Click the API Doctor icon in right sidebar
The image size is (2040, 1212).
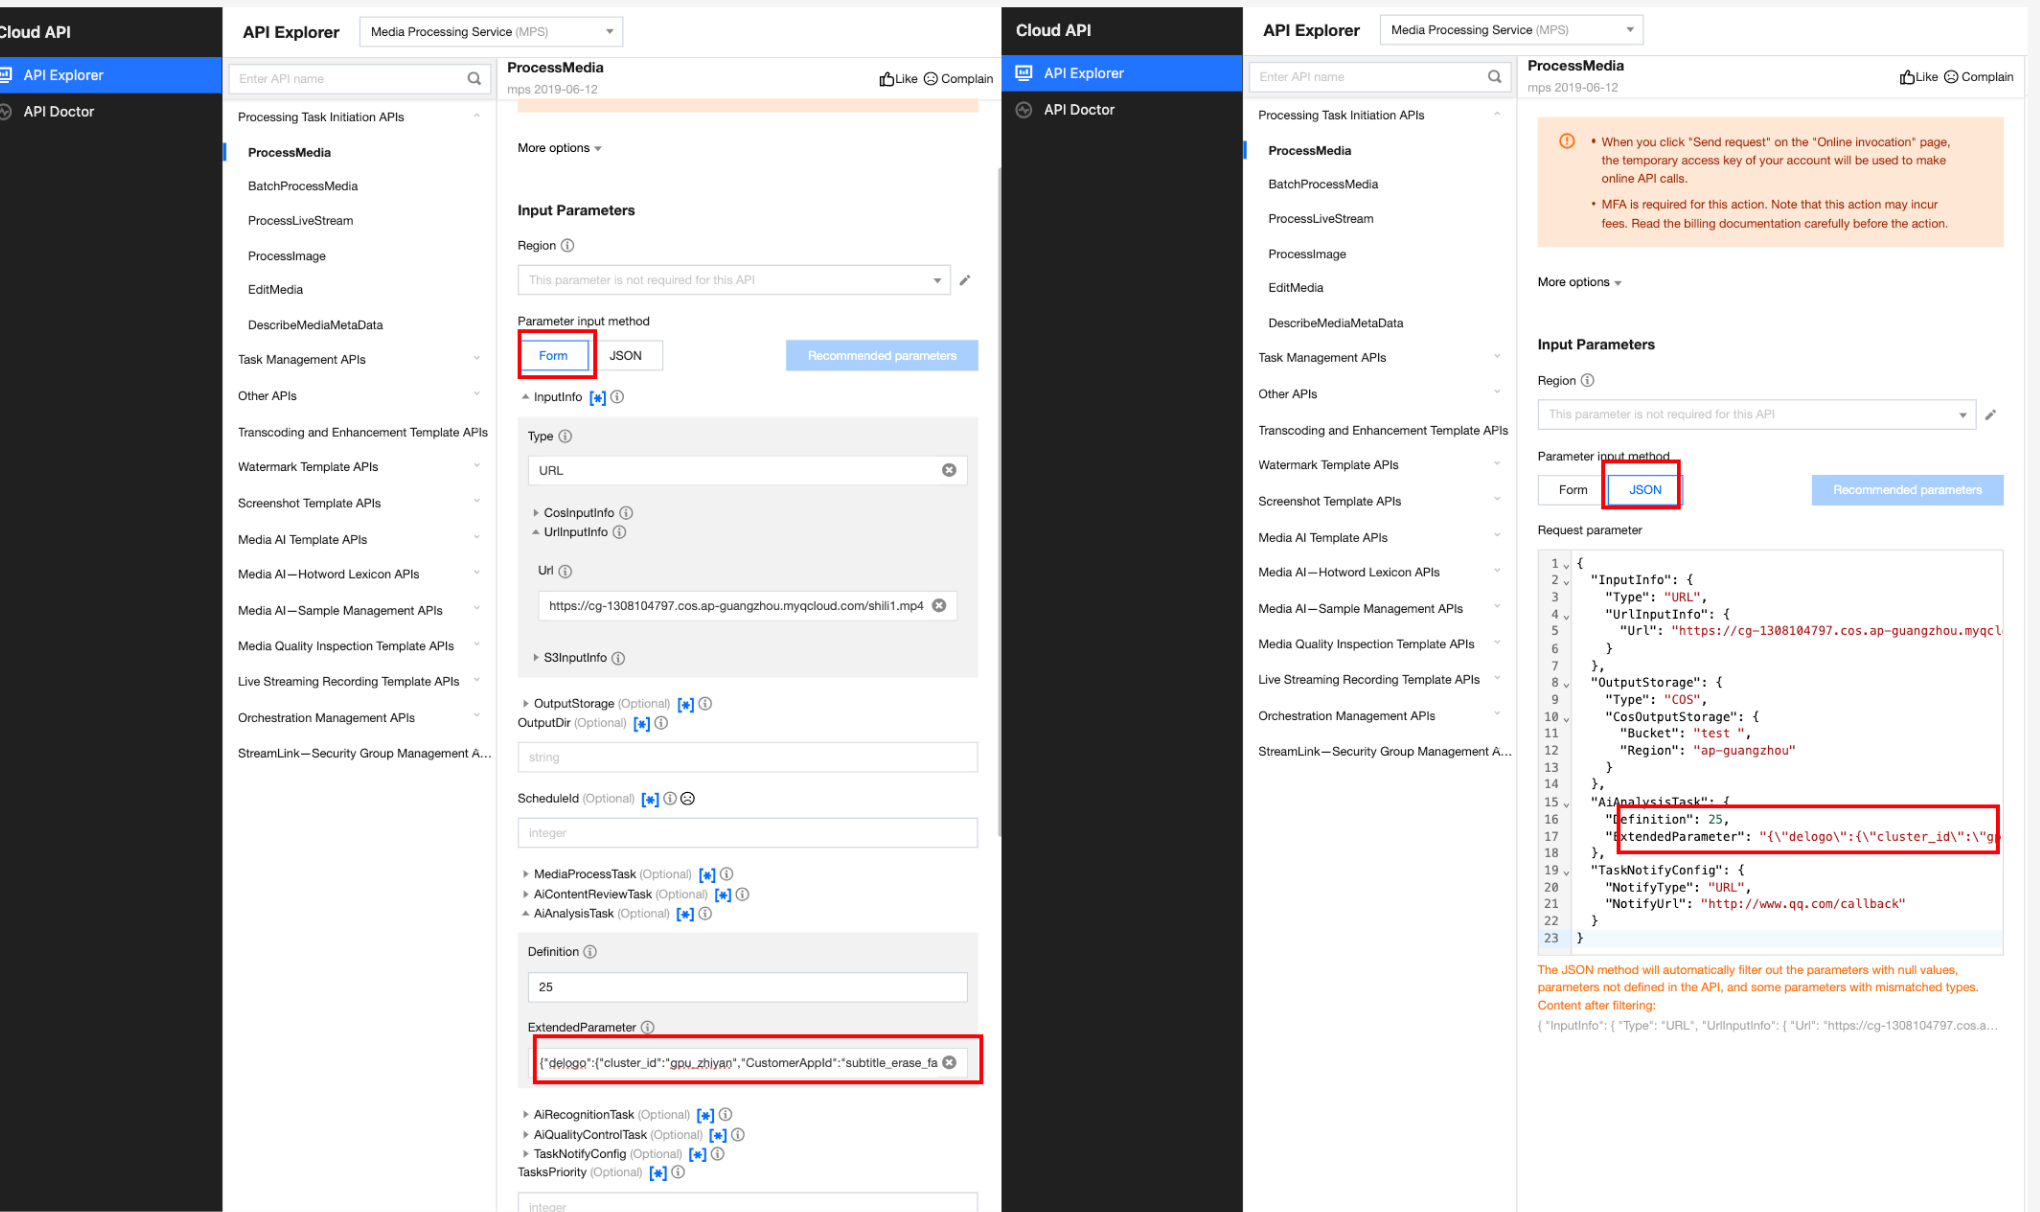coord(1023,110)
